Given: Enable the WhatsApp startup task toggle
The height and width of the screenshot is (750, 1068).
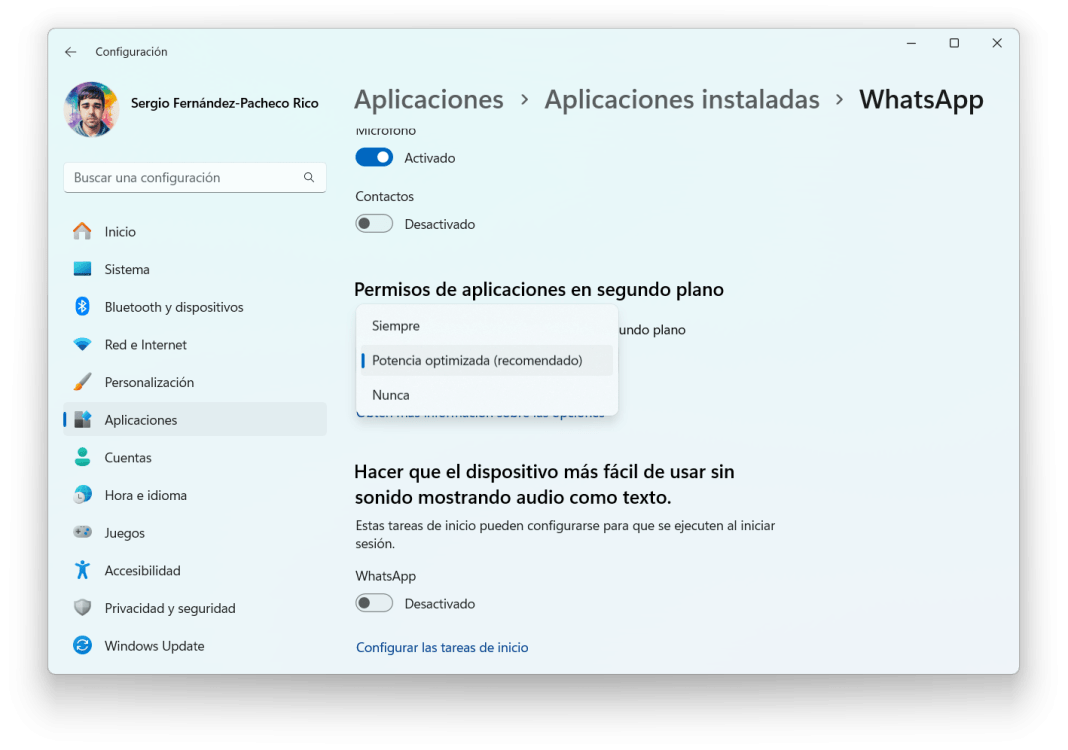Looking at the screenshot, I should 373,602.
